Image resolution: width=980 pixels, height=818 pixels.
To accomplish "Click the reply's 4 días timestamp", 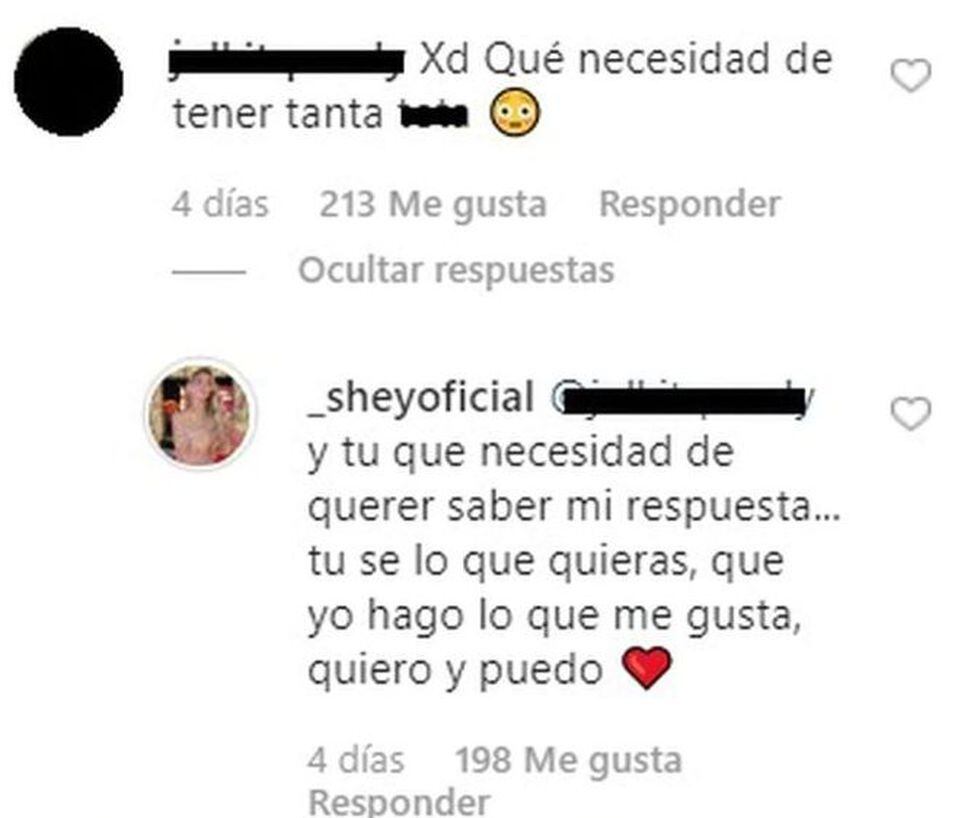I will (x=356, y=760).
